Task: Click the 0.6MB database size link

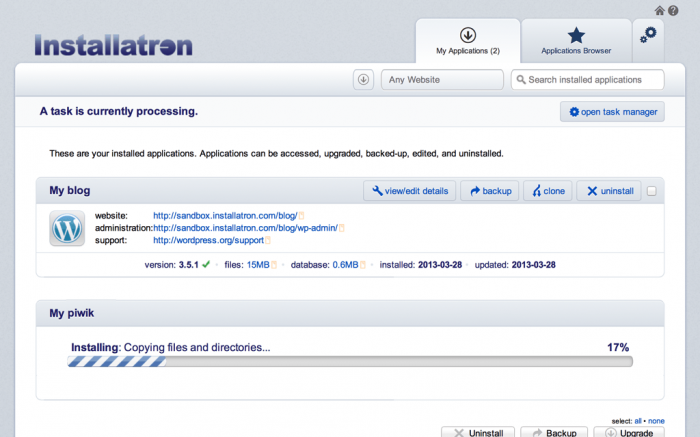Action: click(x=346, y=265)
